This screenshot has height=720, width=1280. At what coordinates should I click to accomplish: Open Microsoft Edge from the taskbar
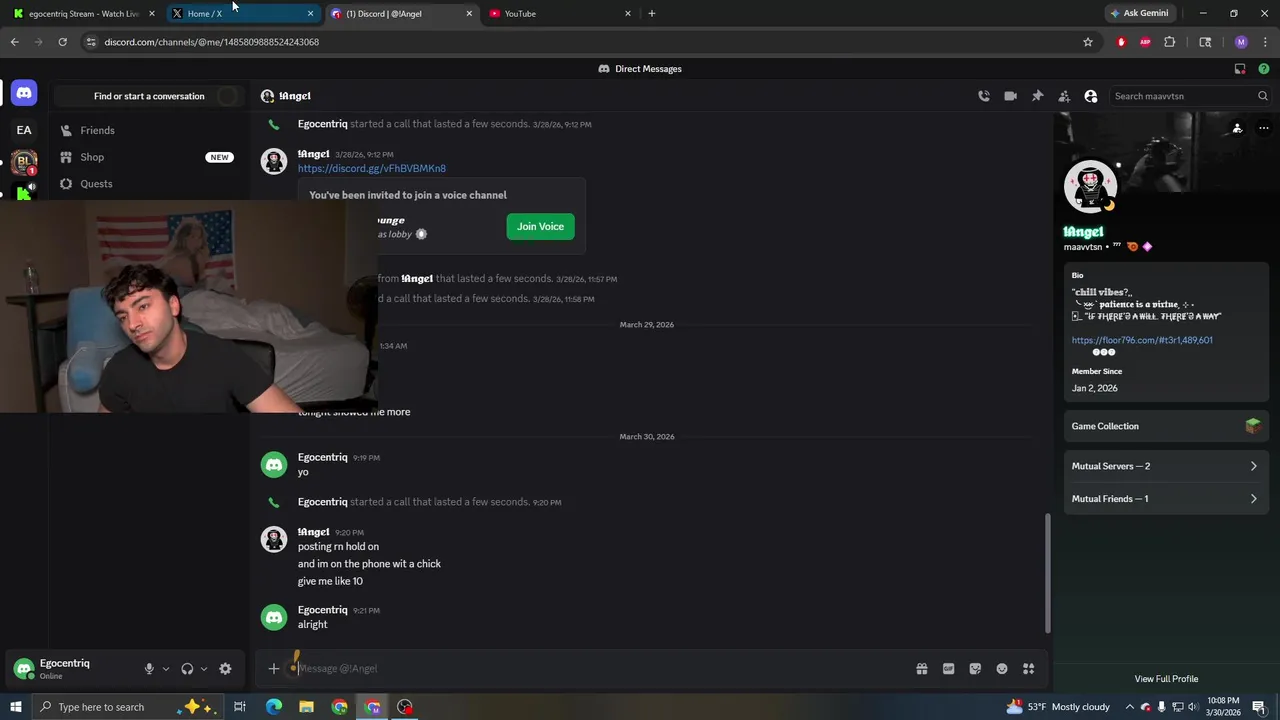[273, 707]
